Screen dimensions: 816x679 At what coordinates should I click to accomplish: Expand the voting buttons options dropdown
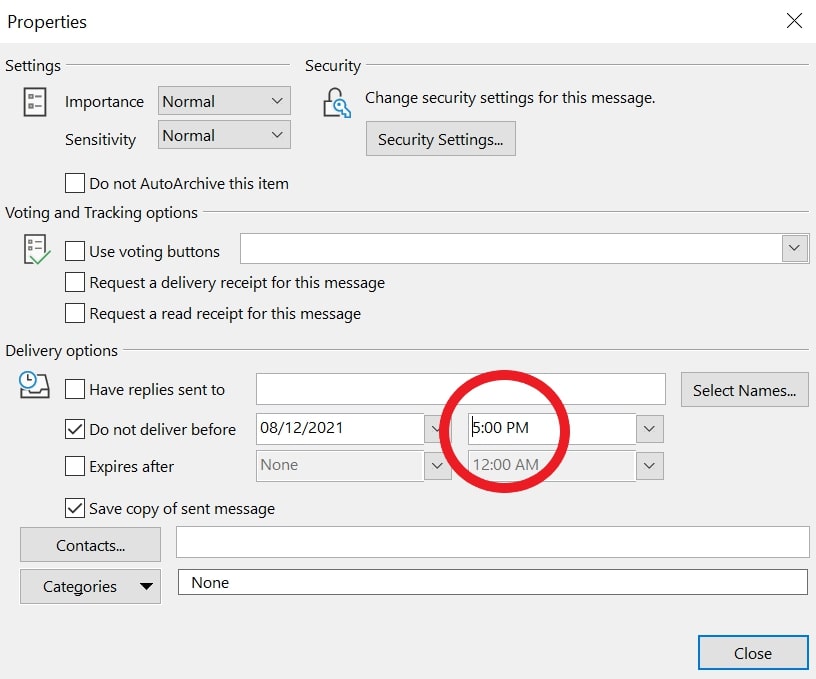coord(795,249)
